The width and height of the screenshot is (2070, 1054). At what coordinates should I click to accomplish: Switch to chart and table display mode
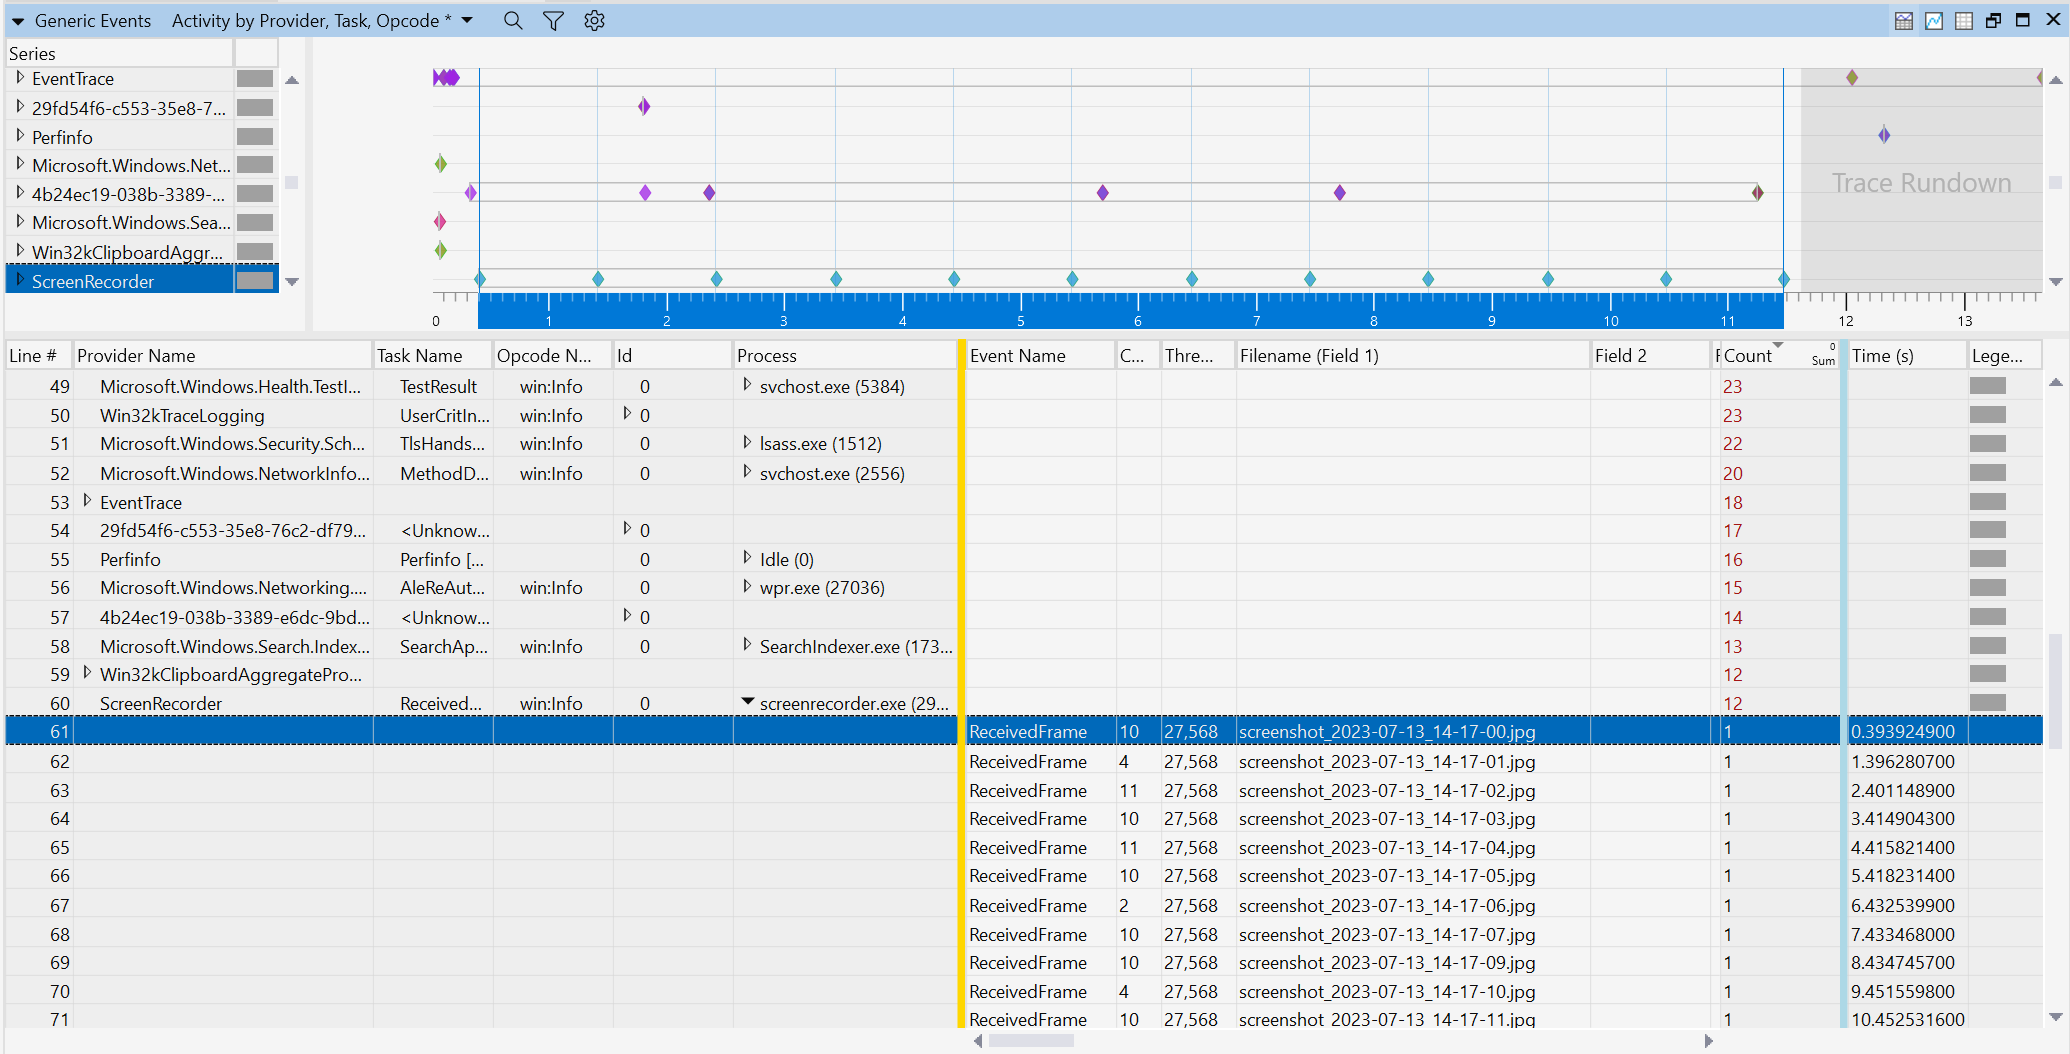coord(1903,20)
